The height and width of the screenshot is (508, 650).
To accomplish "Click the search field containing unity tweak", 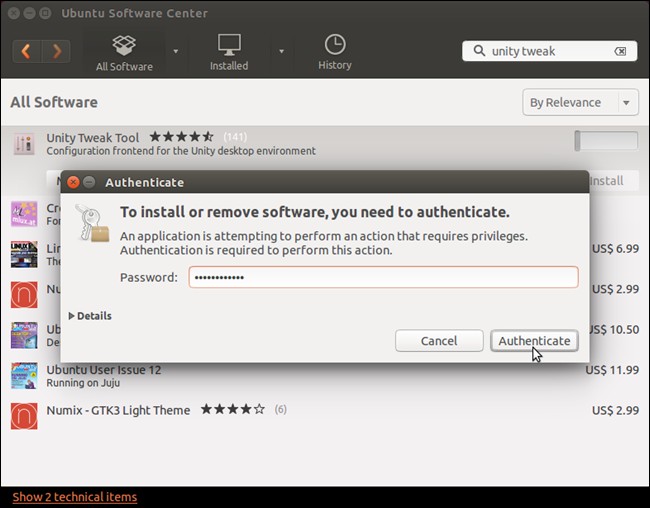I will click(550, 51).
